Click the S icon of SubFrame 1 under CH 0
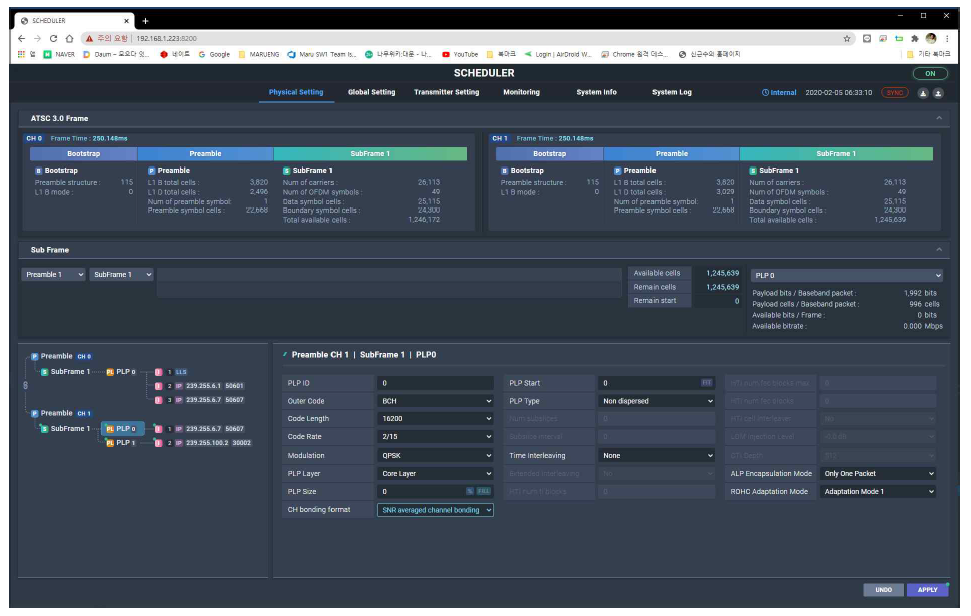This screenshot has height=616, width=971. (x=45, y=372)
